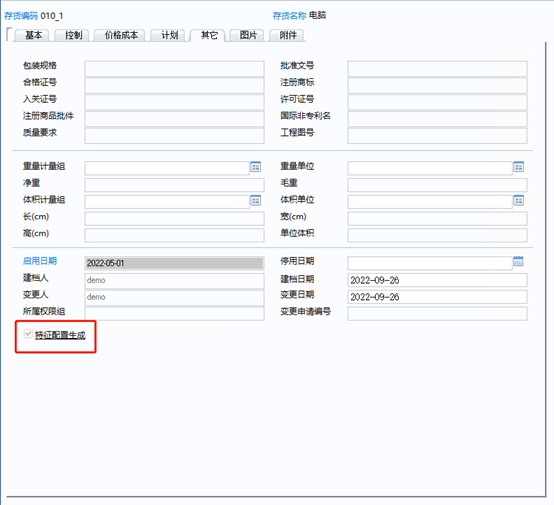Open lookup icon for 重量单位 field
Image resolution: width=554 pixels, height=505 pixels.
tap(518, 167)
